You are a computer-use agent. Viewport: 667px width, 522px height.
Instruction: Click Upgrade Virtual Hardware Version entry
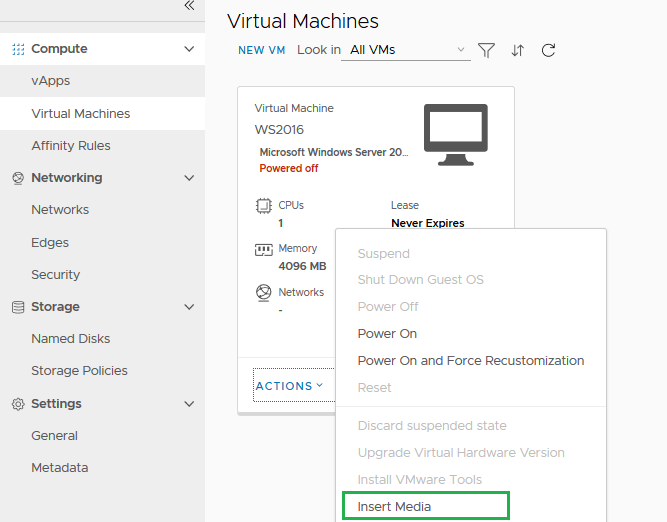tap(461, 453)
